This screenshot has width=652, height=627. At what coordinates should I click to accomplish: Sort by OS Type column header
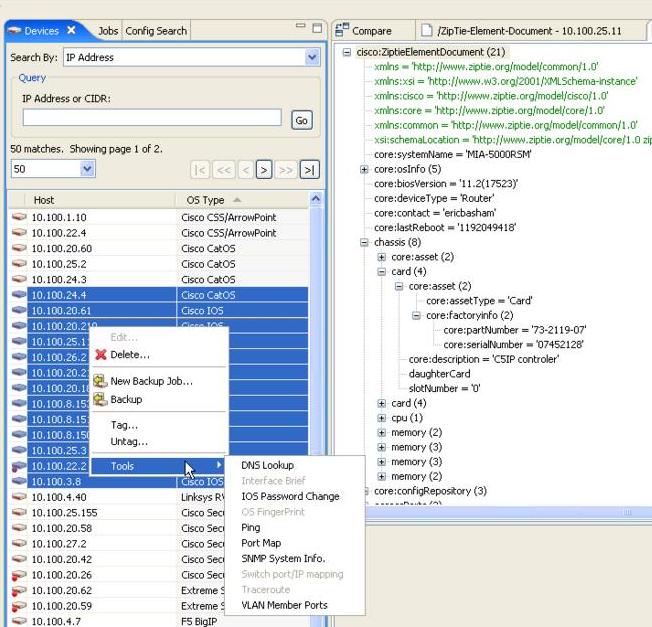(242, 200)
